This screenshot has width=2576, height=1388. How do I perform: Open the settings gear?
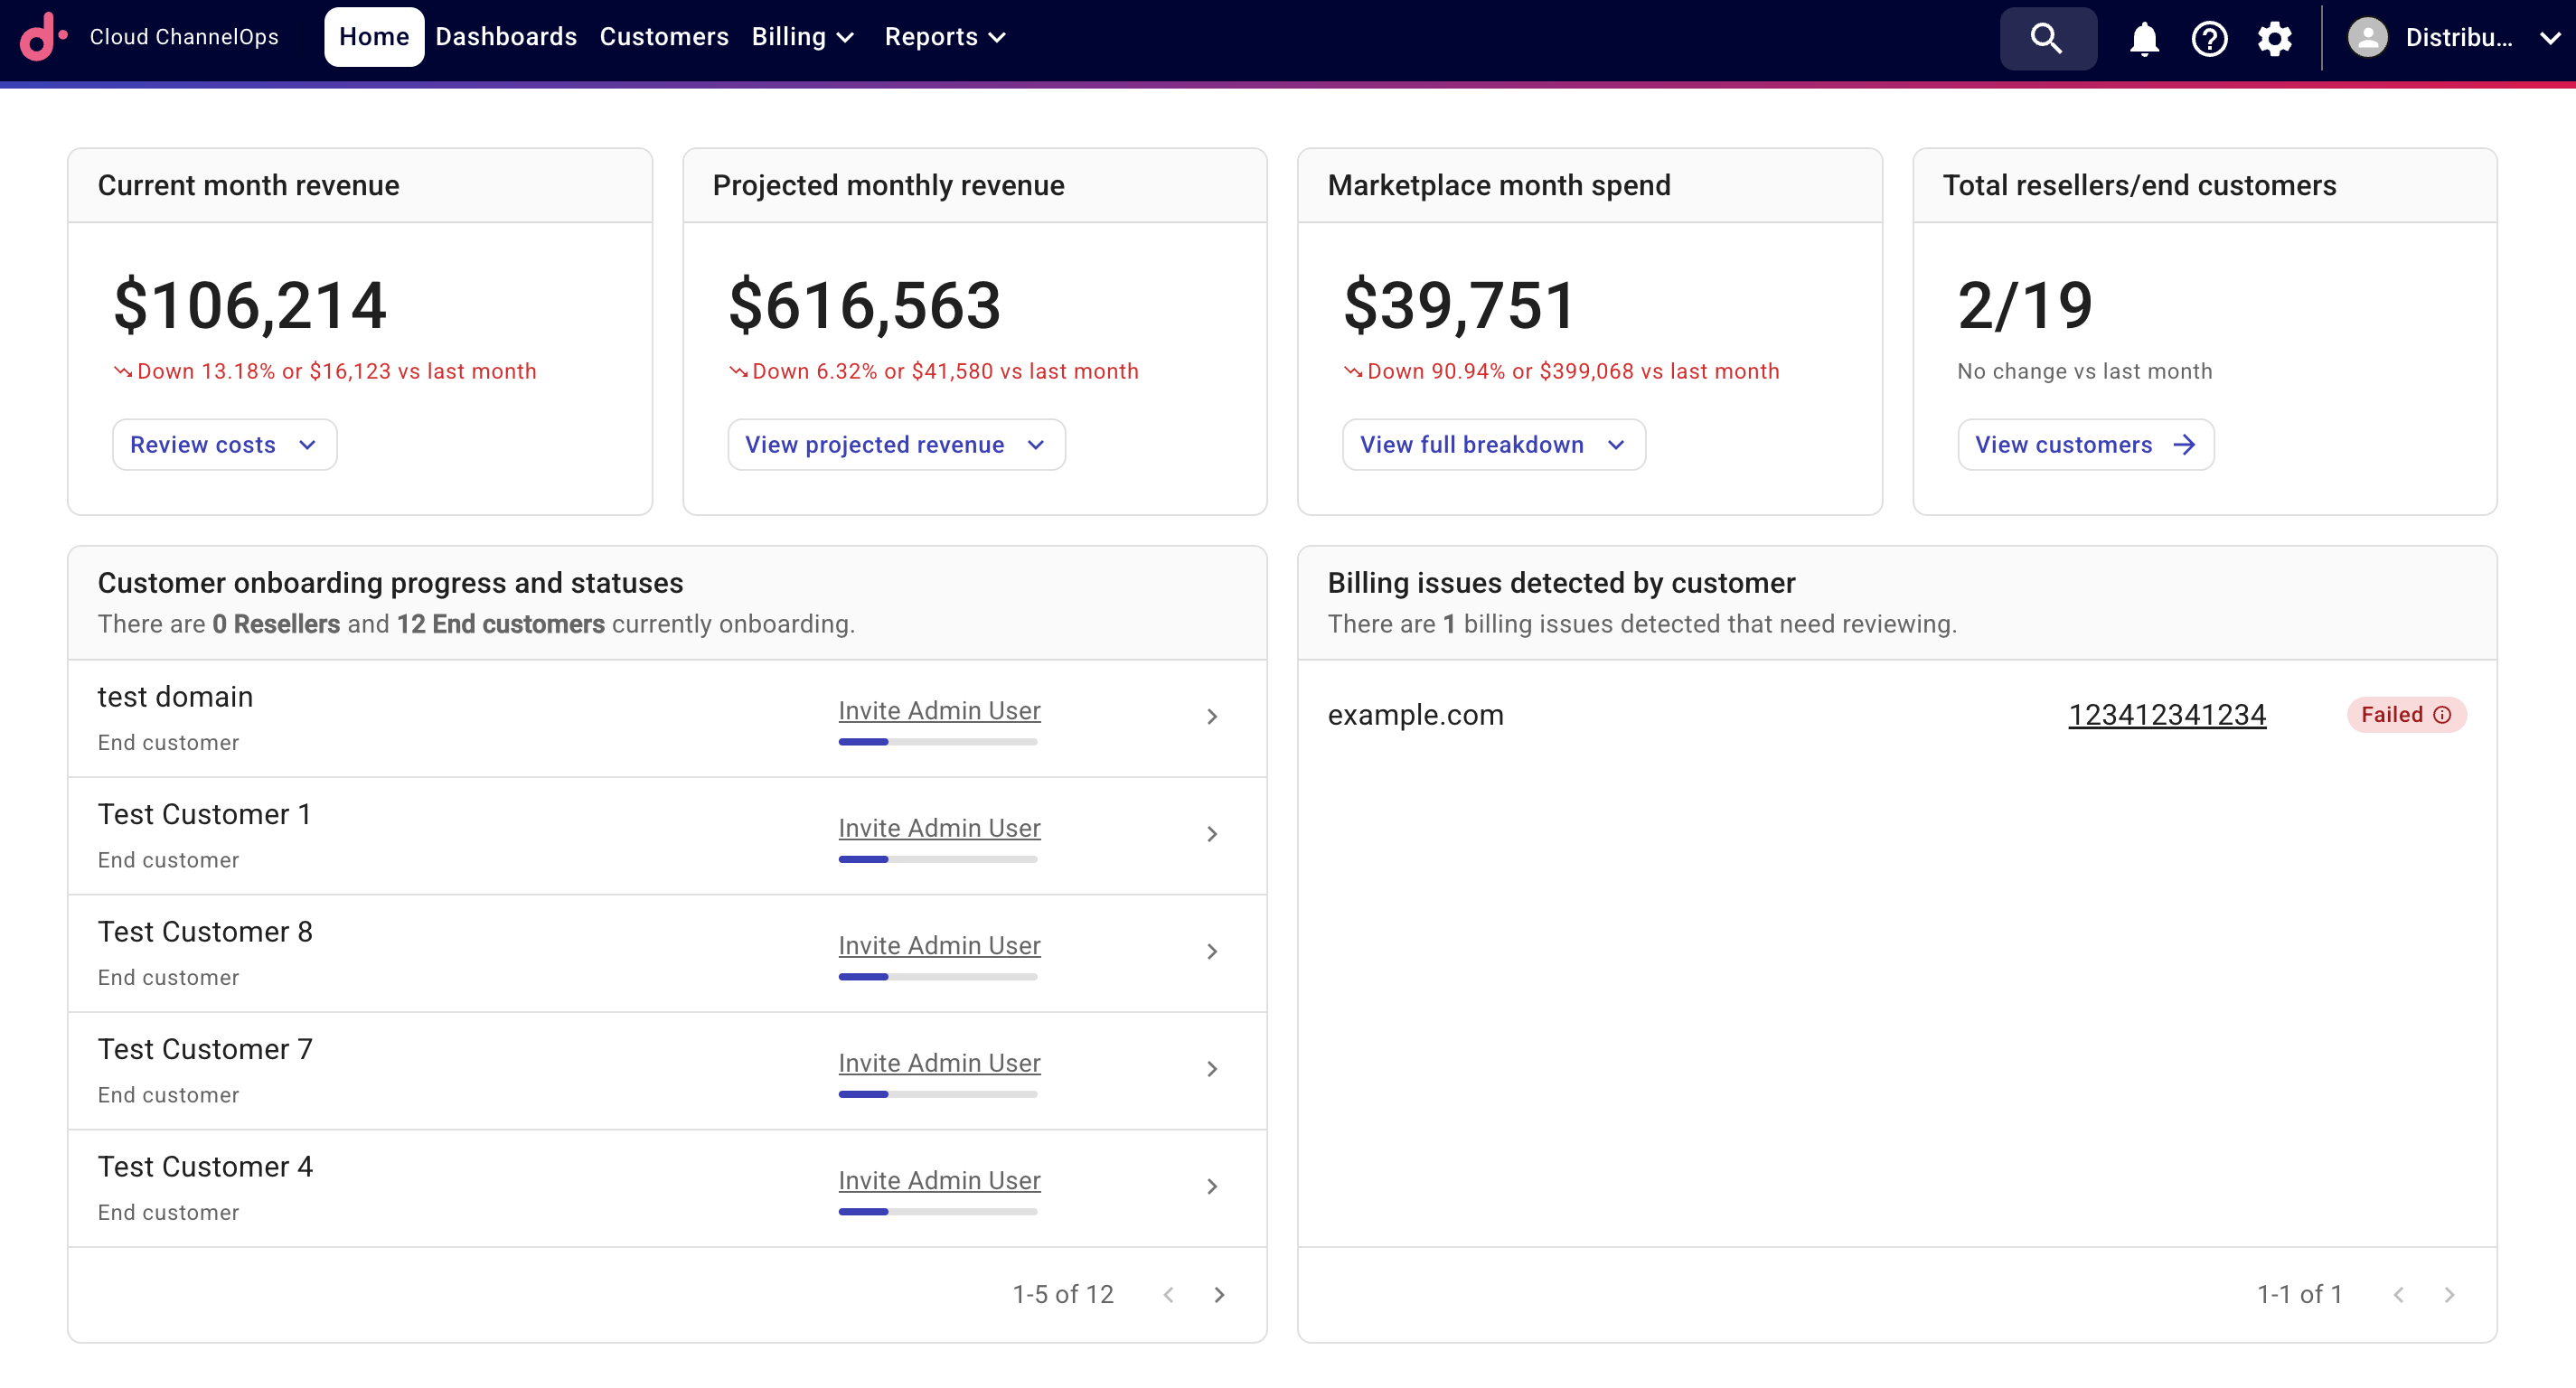[2275, 38]
